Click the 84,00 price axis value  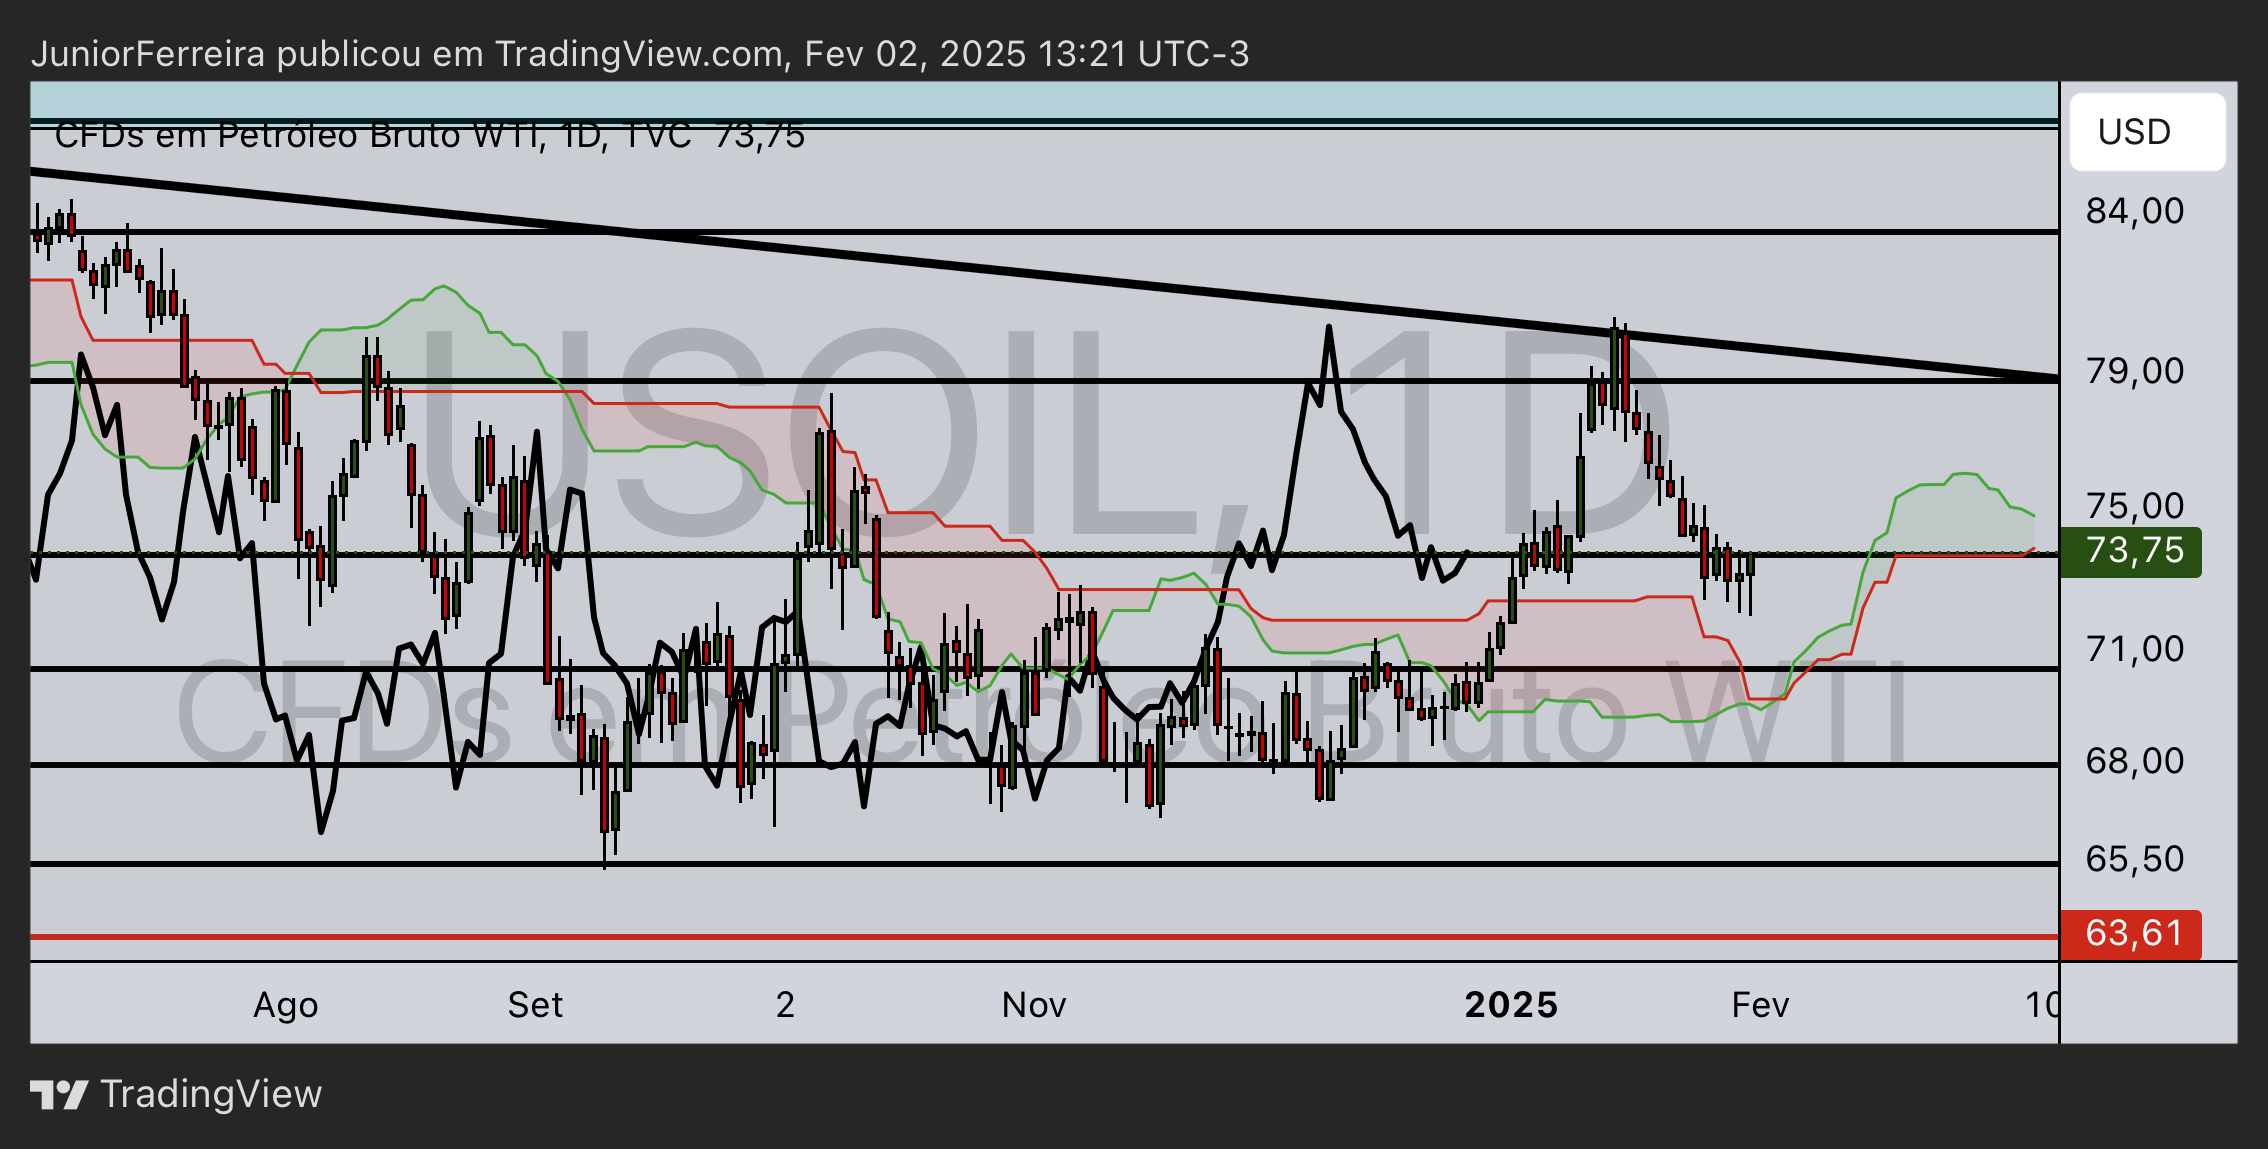(2135, 211)
